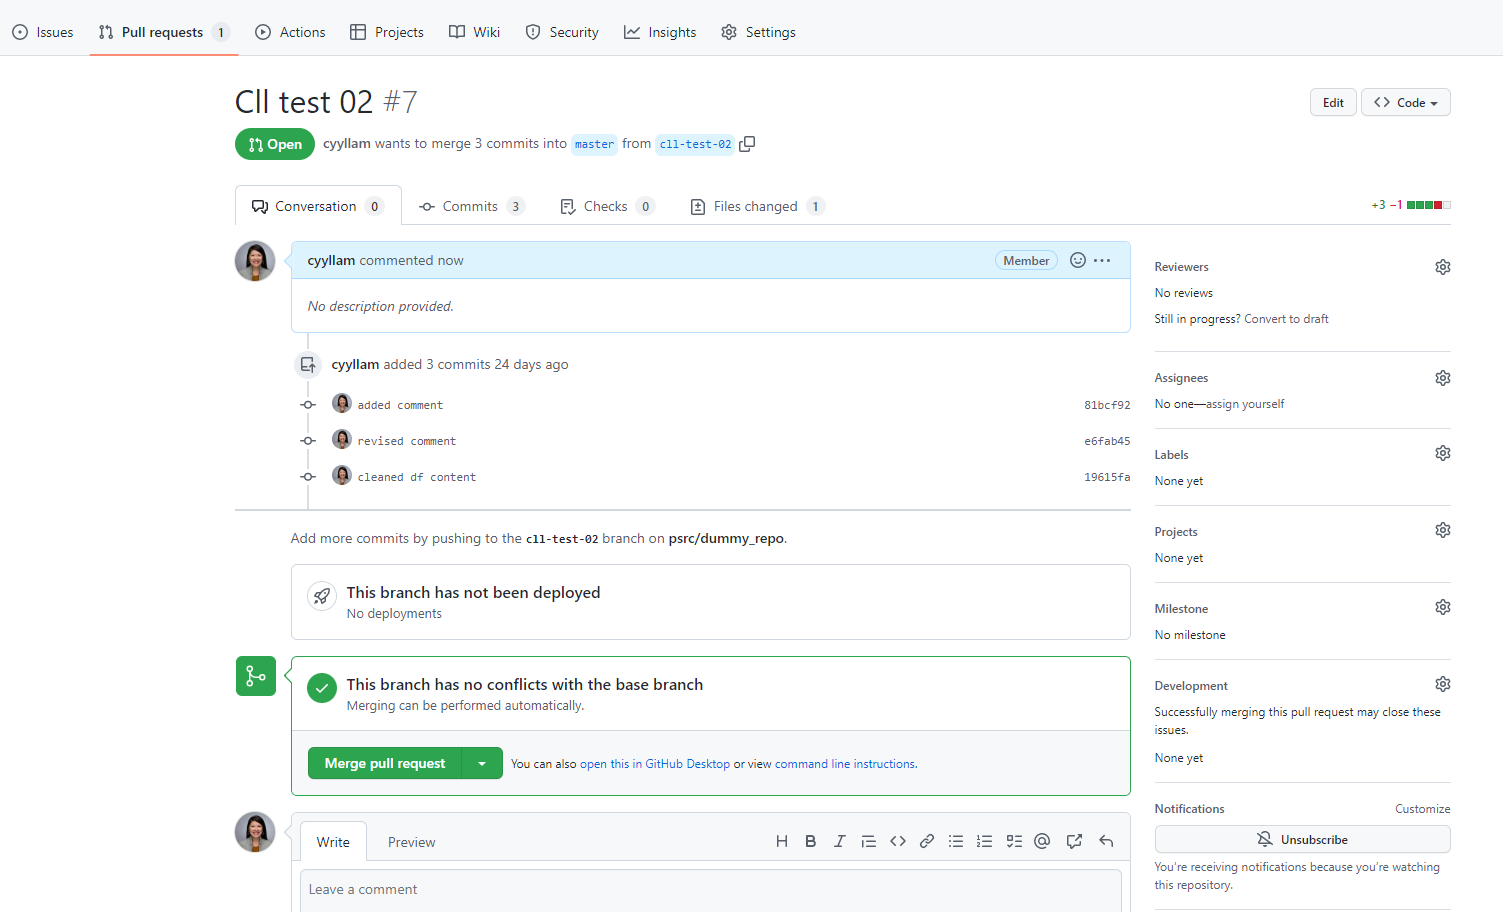The height and width of the screenshot is (912, 1503).
Task: Open Reviewers settings gear
Action: (x=1443, y=267)
